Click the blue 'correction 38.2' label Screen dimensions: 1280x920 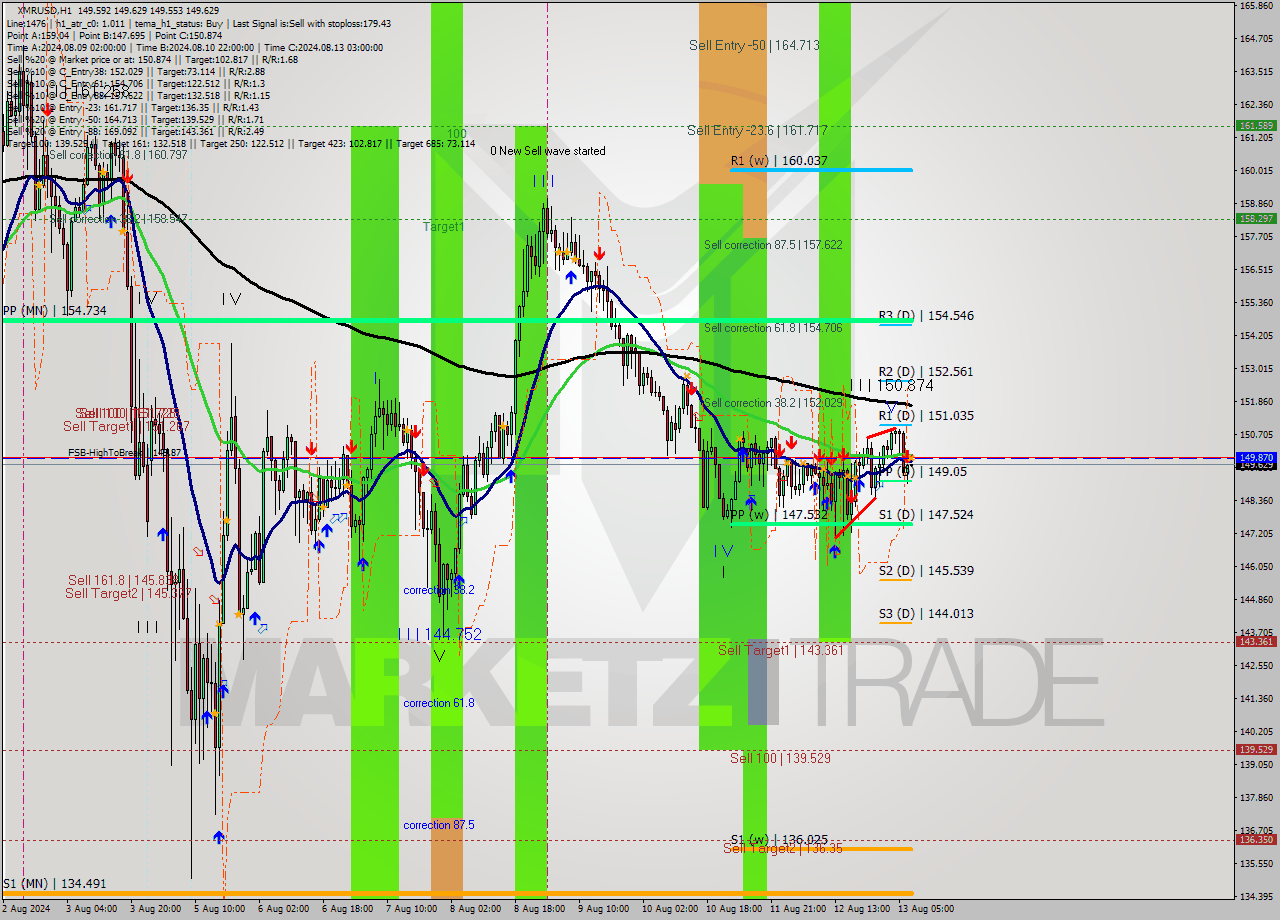point(439,590)
